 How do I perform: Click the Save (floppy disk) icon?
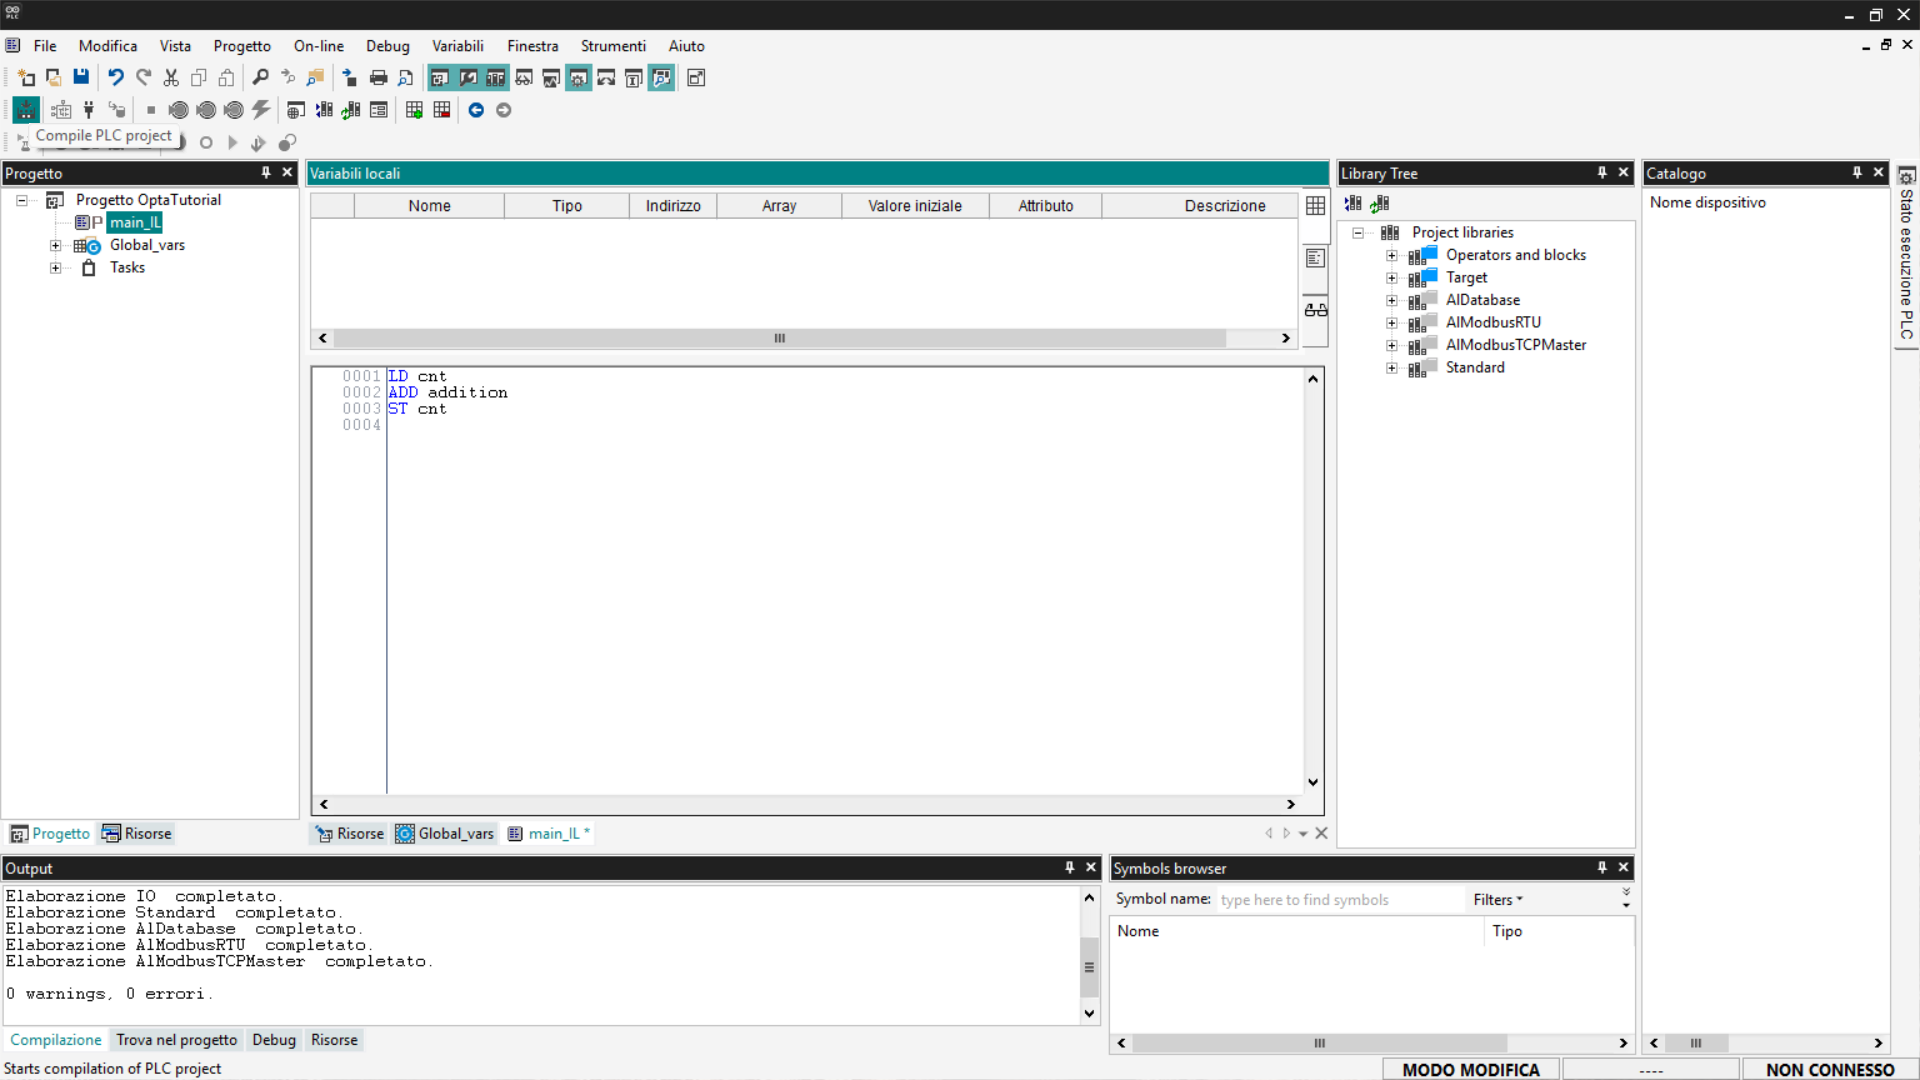click(x=81, y=78)
